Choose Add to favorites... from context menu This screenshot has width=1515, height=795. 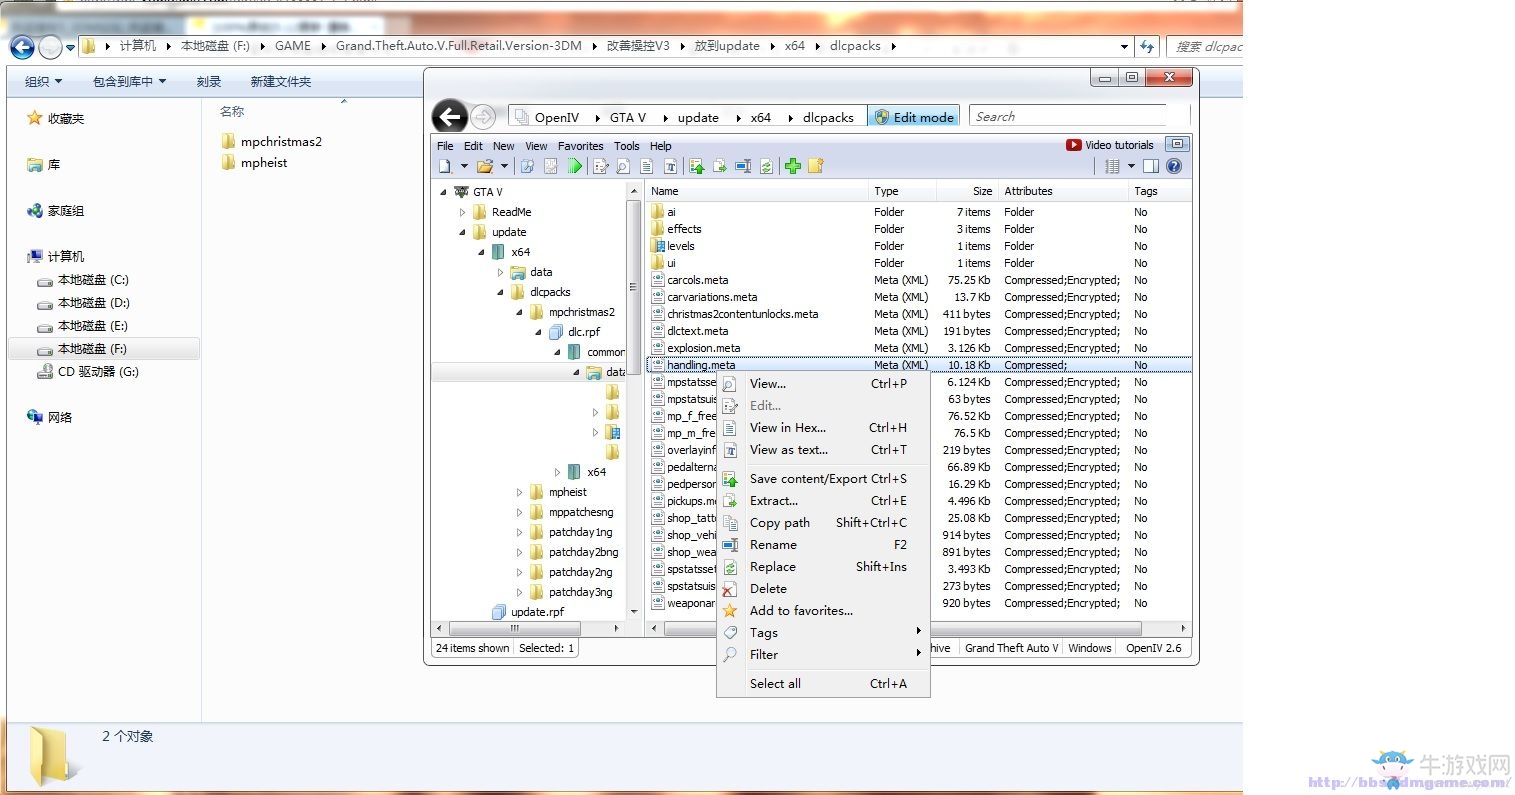coord(823,610)
